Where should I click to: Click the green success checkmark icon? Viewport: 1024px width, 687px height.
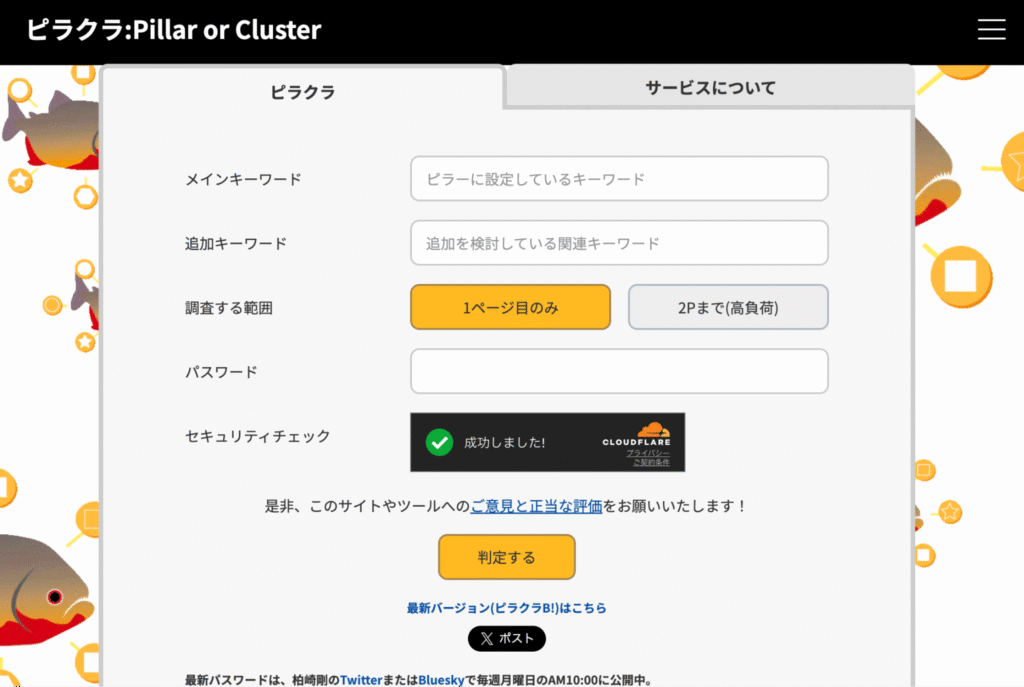pyautogui.click(x=439, y=442)
